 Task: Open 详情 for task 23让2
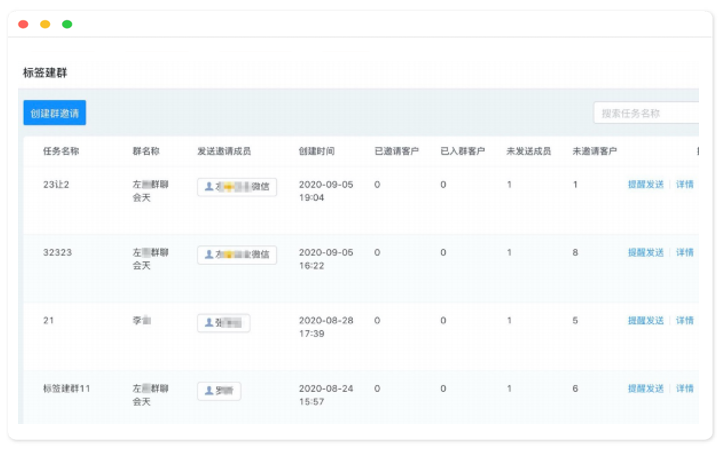pos(685,185)
